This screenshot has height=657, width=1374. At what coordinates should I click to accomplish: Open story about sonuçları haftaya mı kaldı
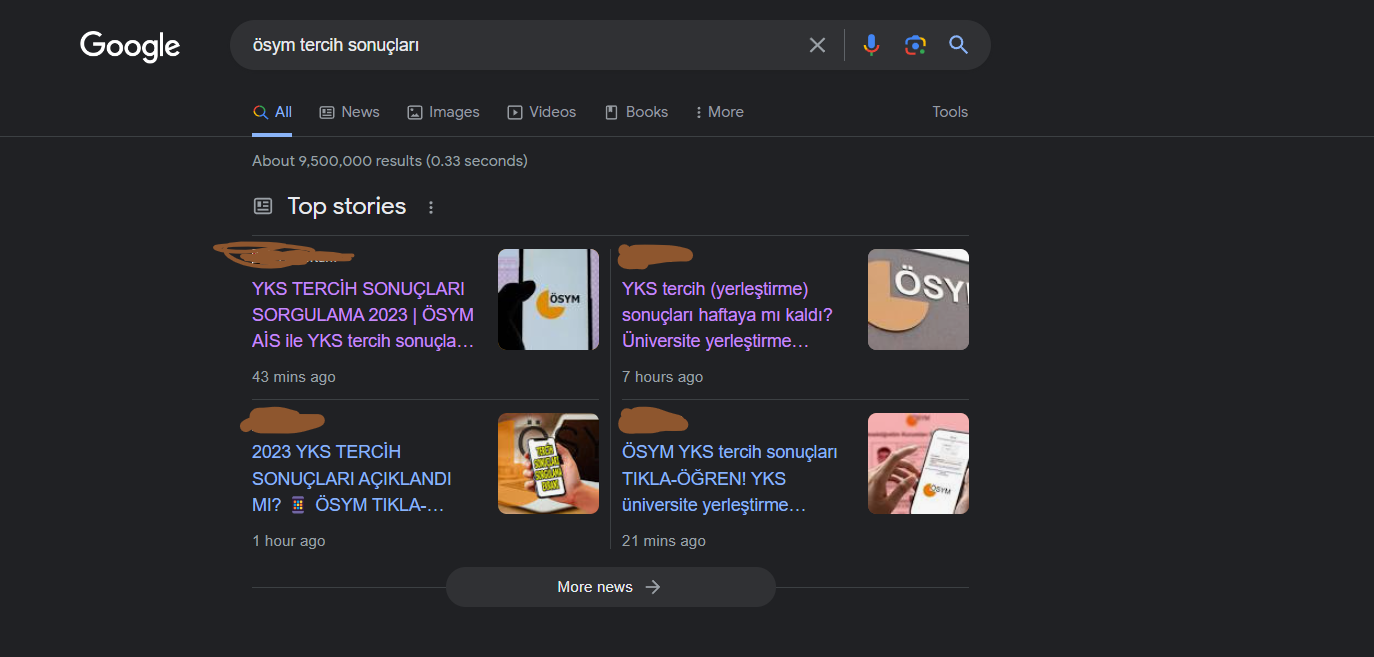coord(727,315)
